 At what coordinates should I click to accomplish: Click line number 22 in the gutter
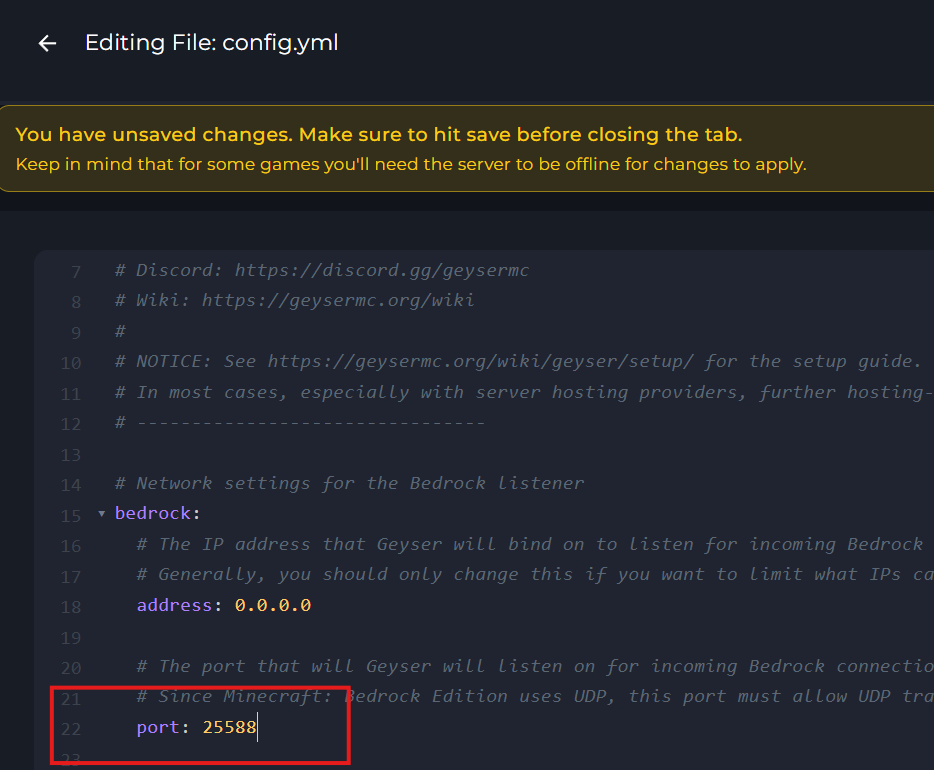[70, 729]
